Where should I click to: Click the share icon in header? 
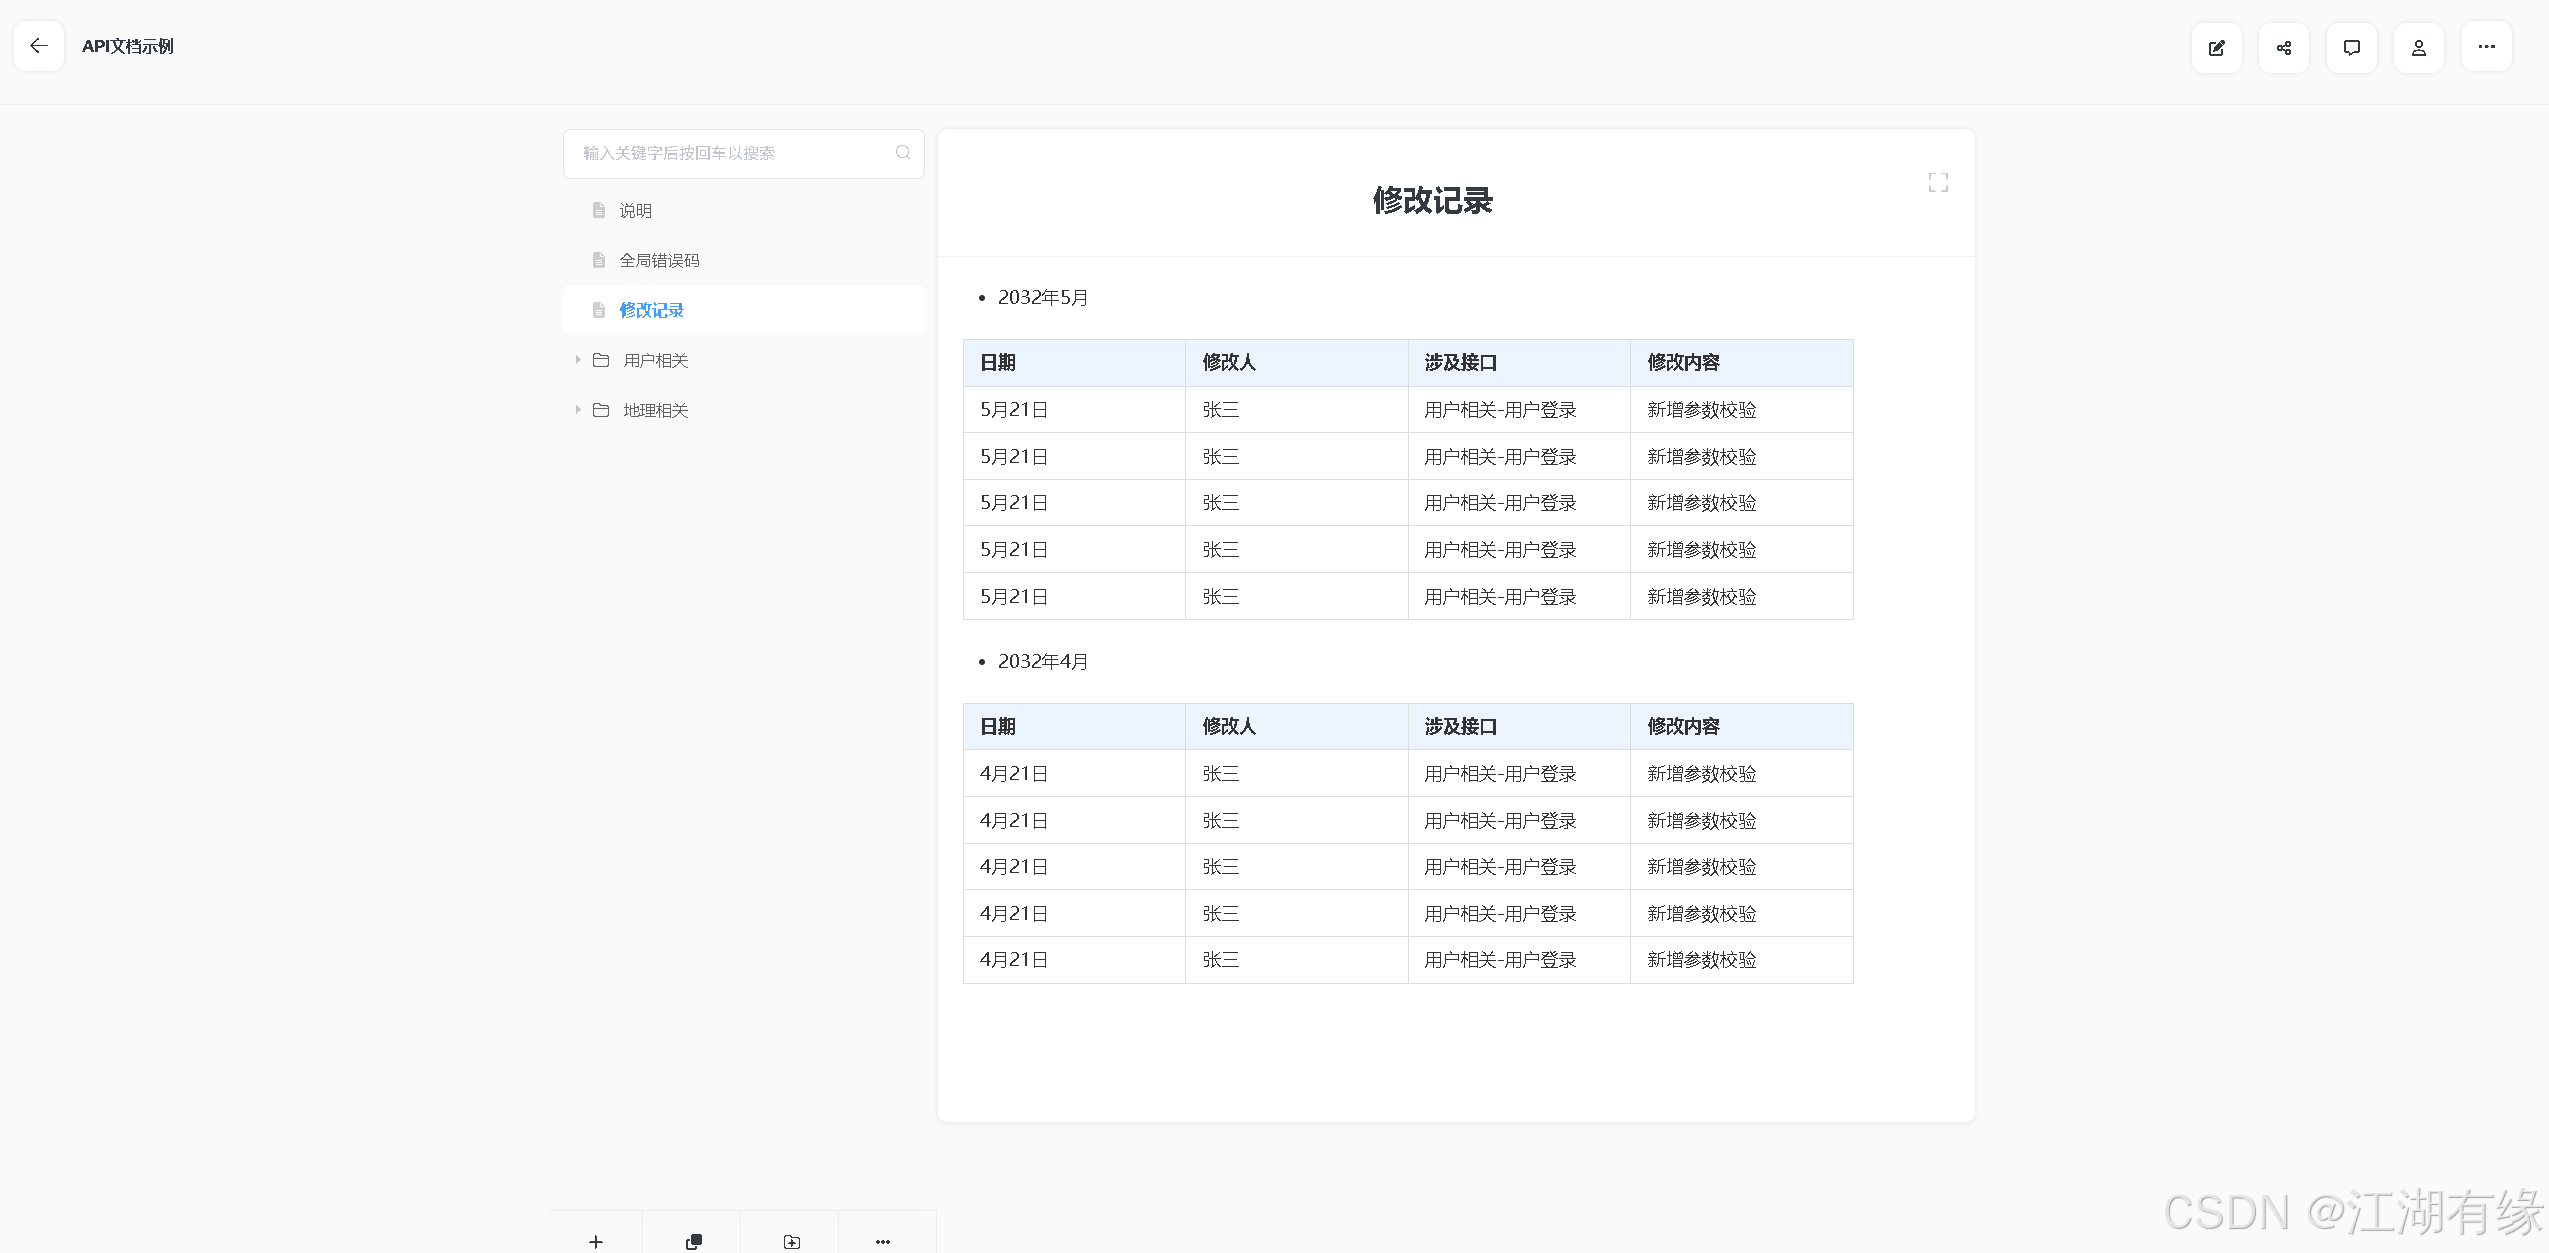pyautogui.click(x=2283, y=47)
